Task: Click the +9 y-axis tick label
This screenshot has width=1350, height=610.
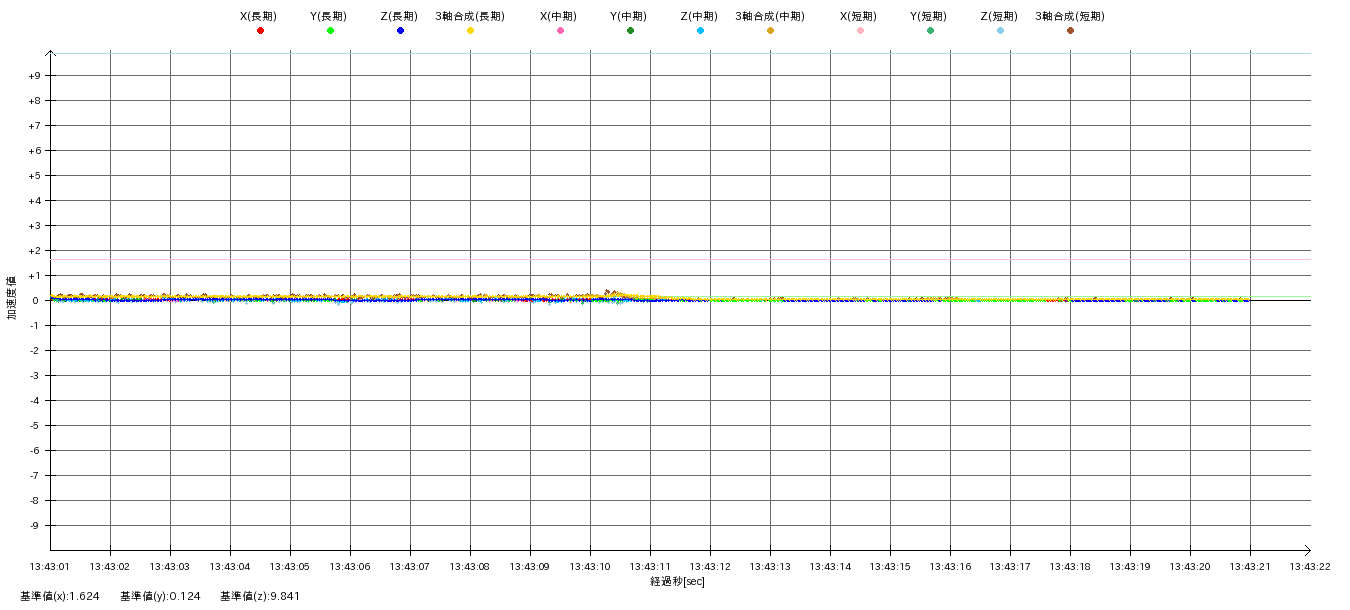Action: [x=34, y=76]
